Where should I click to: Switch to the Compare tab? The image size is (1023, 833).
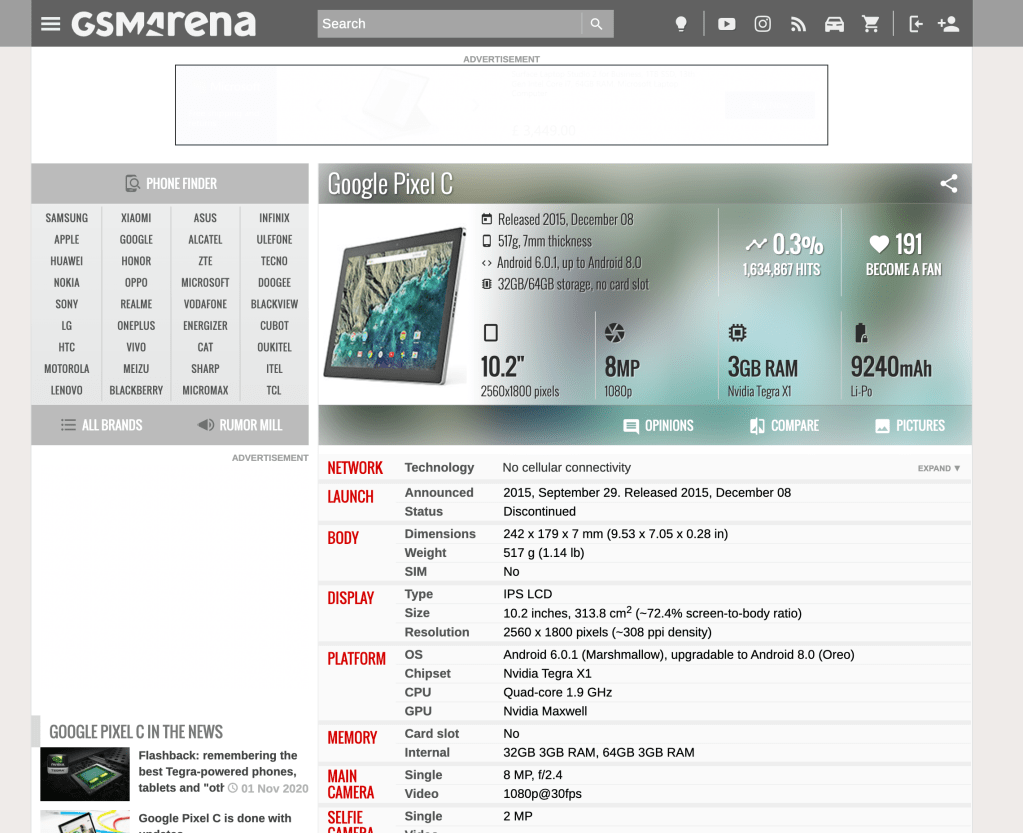784,426
